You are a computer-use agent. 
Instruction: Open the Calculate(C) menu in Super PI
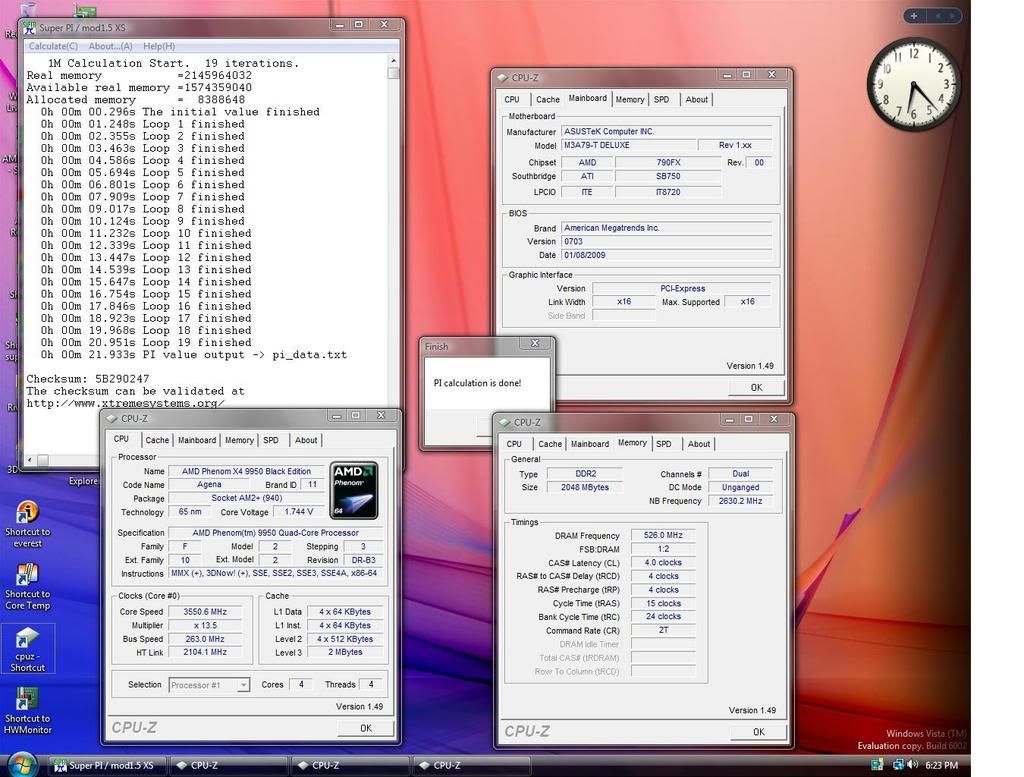(x=53, y=46)
